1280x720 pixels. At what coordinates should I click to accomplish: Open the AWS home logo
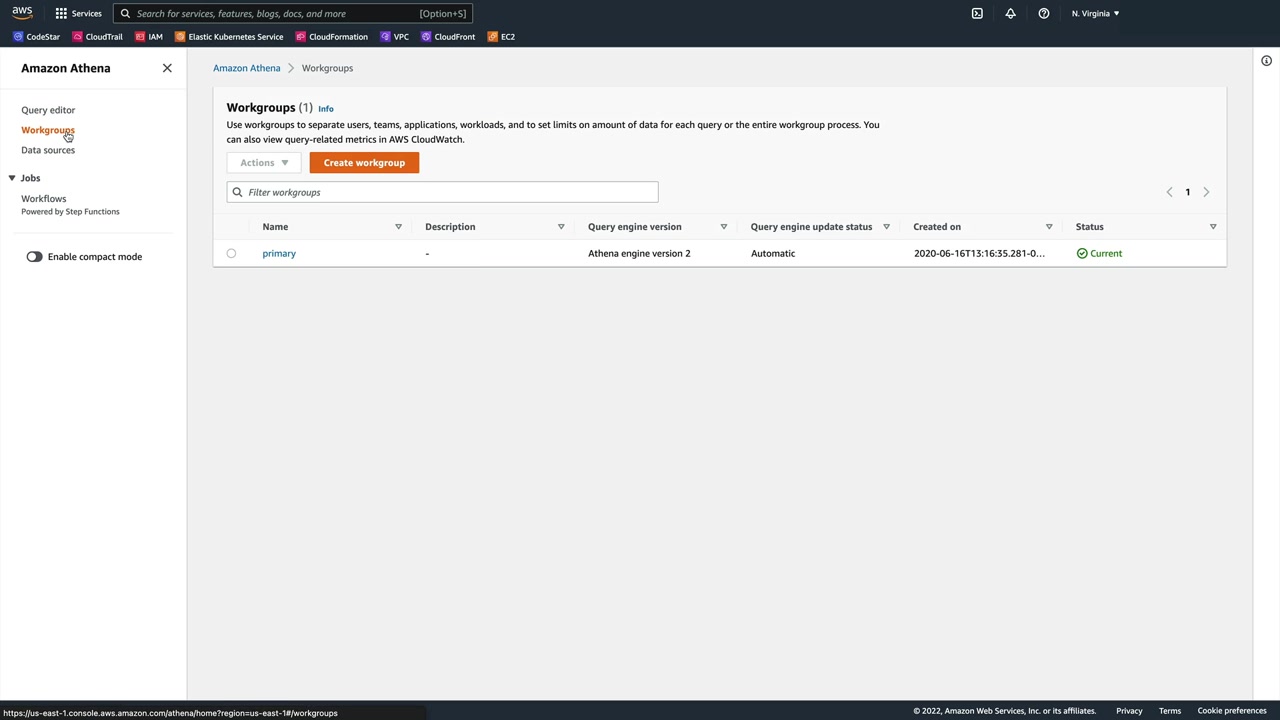[22, 13]
